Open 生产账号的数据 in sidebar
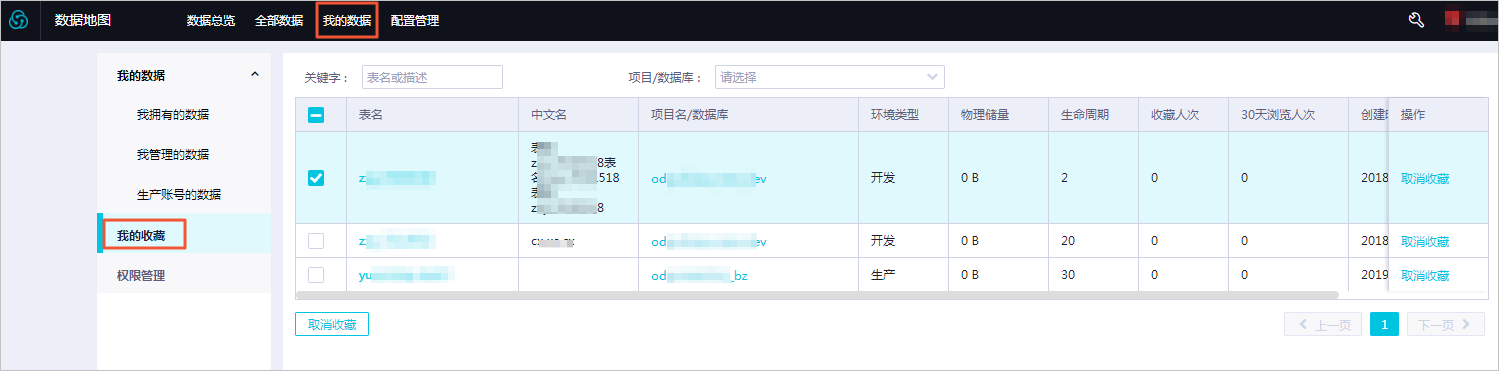1499x371 pixels. click(179, 195)
